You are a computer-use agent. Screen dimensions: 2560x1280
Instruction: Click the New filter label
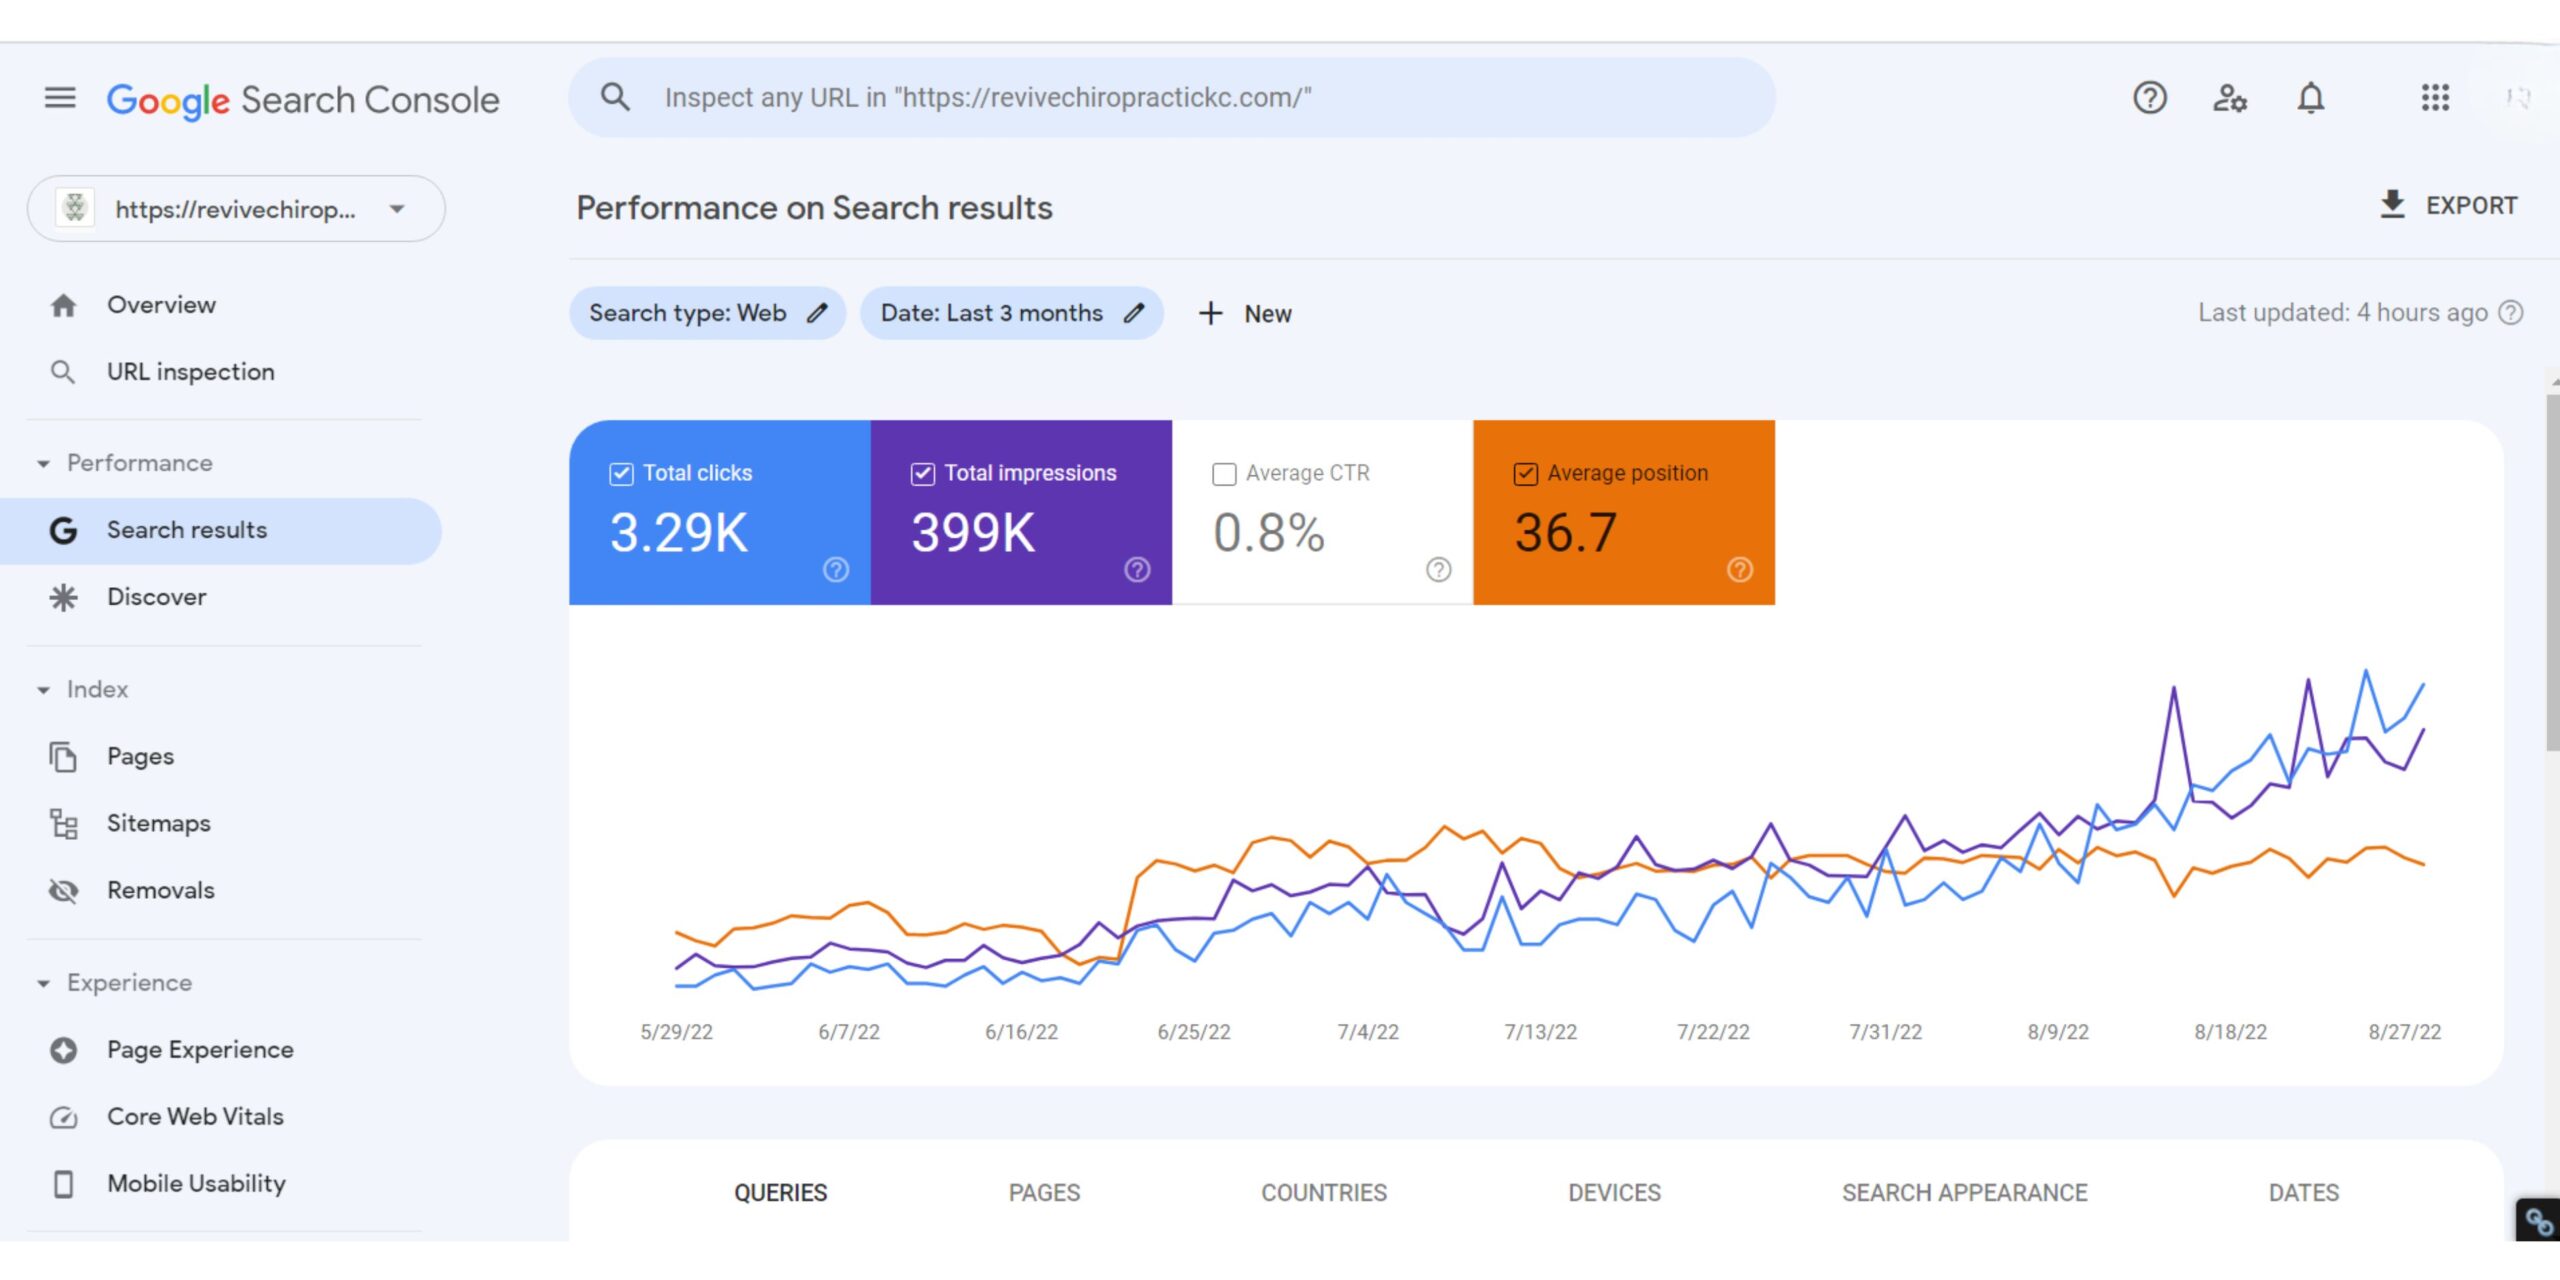[1268, 314]
